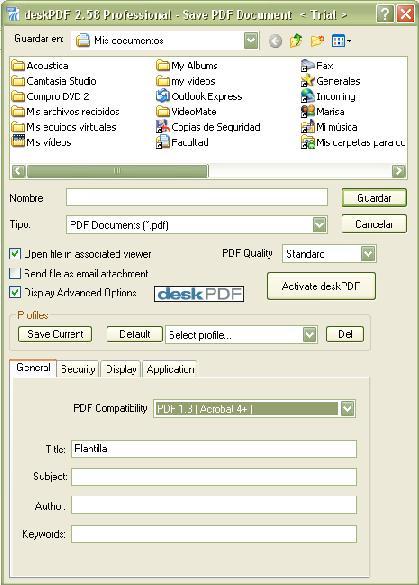This screenshot has width=419, height=585.
Task: Open the Mis vídeos folder
Action: click(x=41, y=142)
